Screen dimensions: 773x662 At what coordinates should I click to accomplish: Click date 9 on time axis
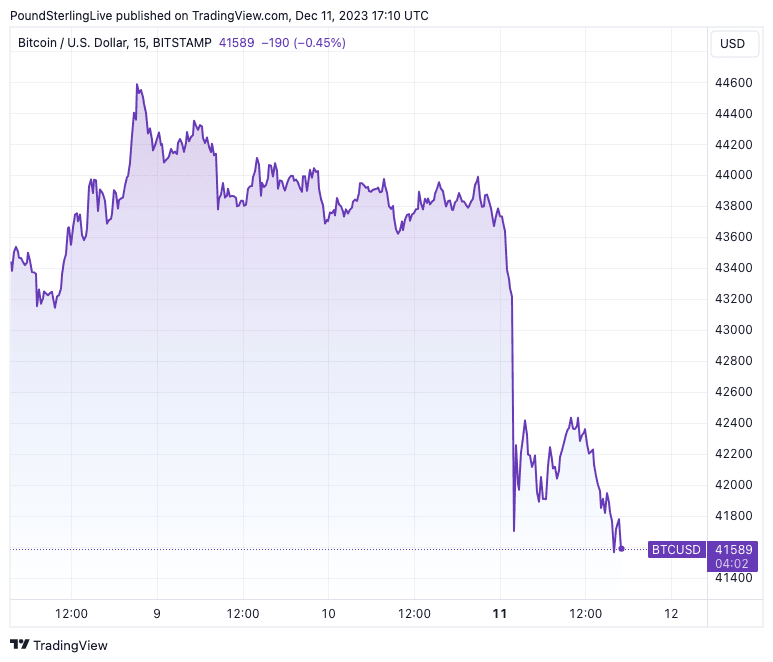click(x=157, y=613)
